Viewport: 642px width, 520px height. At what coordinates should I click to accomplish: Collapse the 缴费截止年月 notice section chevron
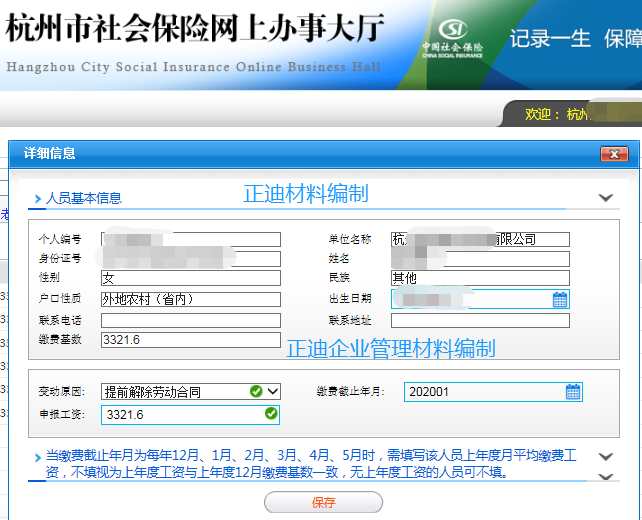point(605,456)
